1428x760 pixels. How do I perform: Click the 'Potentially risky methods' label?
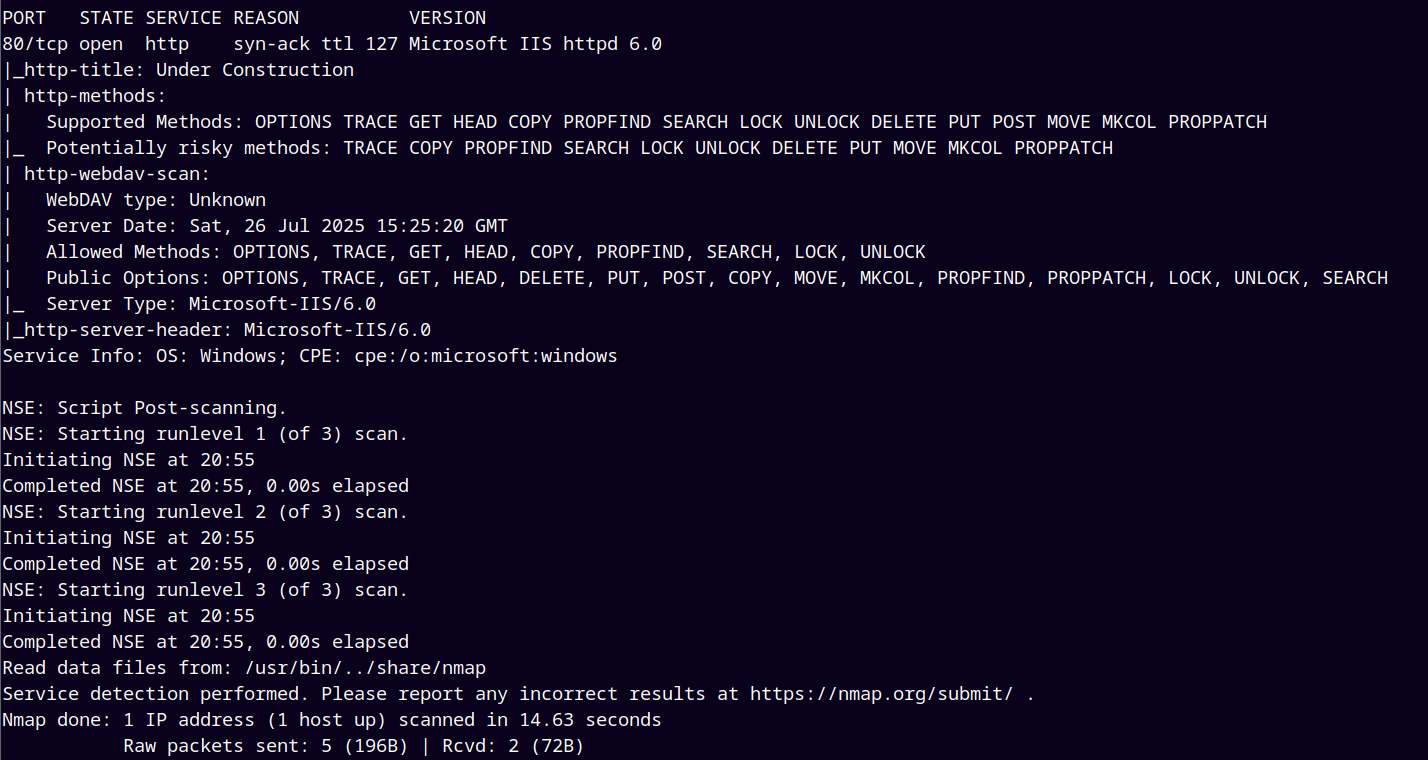[183, 148]
